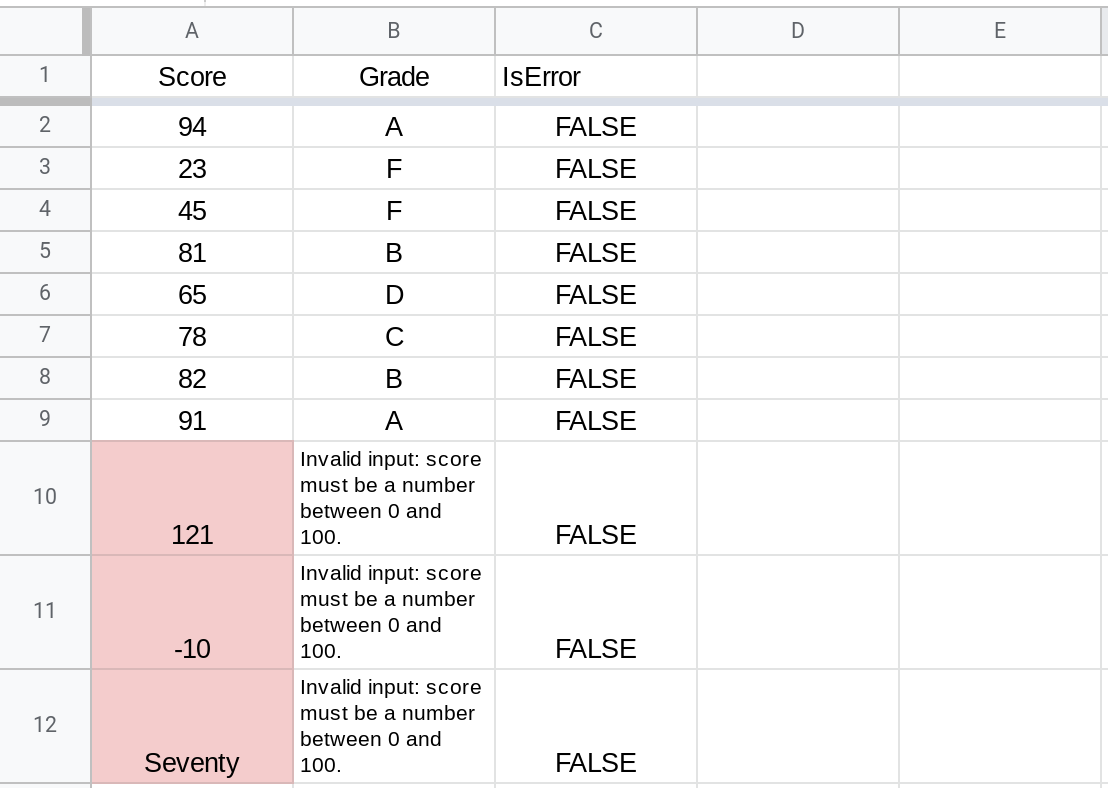Select grade A next to score 91
The height and width of the screenshot is (788, 1108).
394,421
